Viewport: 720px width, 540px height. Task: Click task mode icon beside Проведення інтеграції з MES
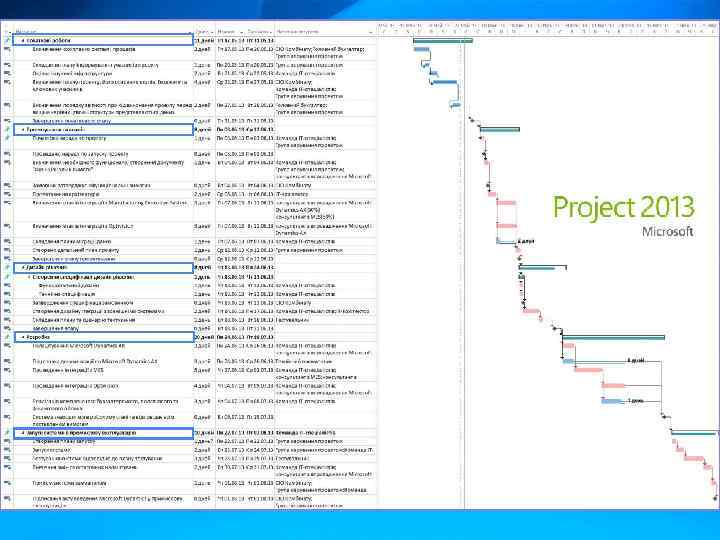click(x=7, y=370)
